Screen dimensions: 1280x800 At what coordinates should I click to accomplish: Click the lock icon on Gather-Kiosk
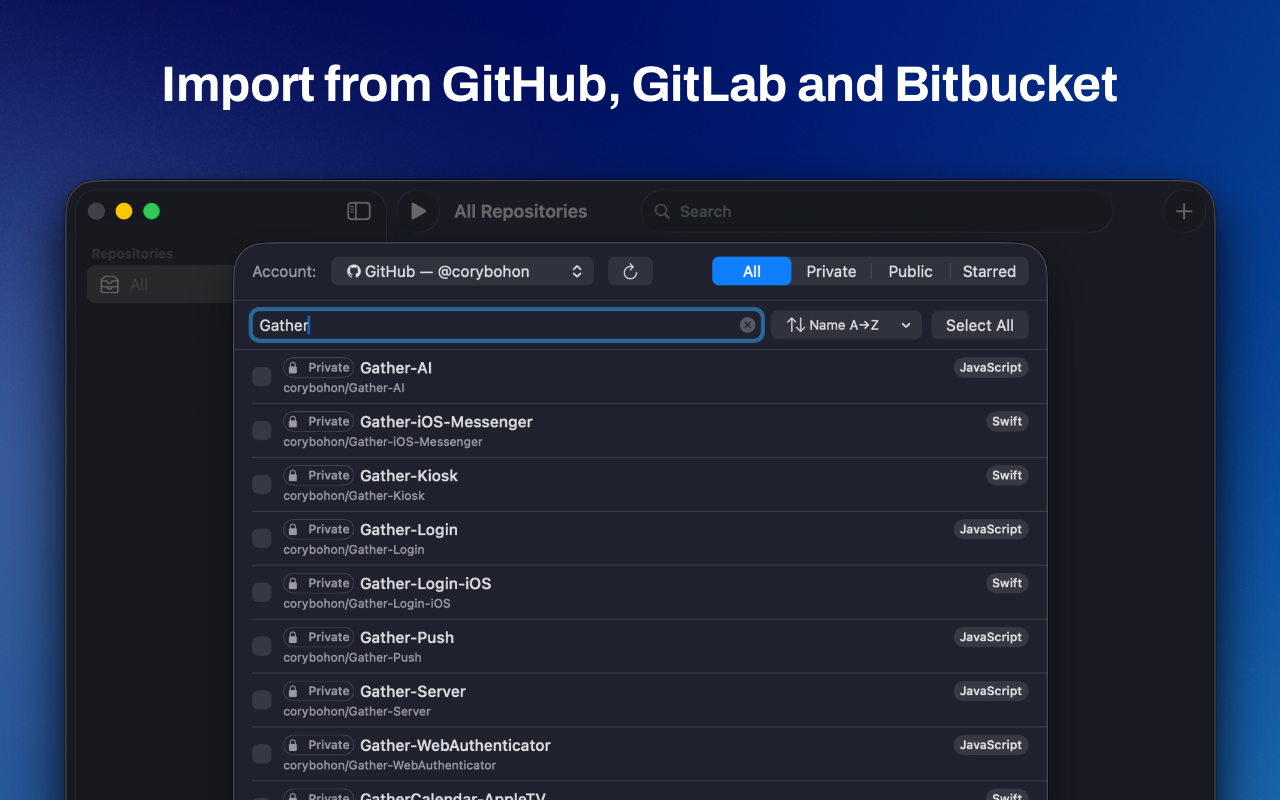tap(294, 476)
